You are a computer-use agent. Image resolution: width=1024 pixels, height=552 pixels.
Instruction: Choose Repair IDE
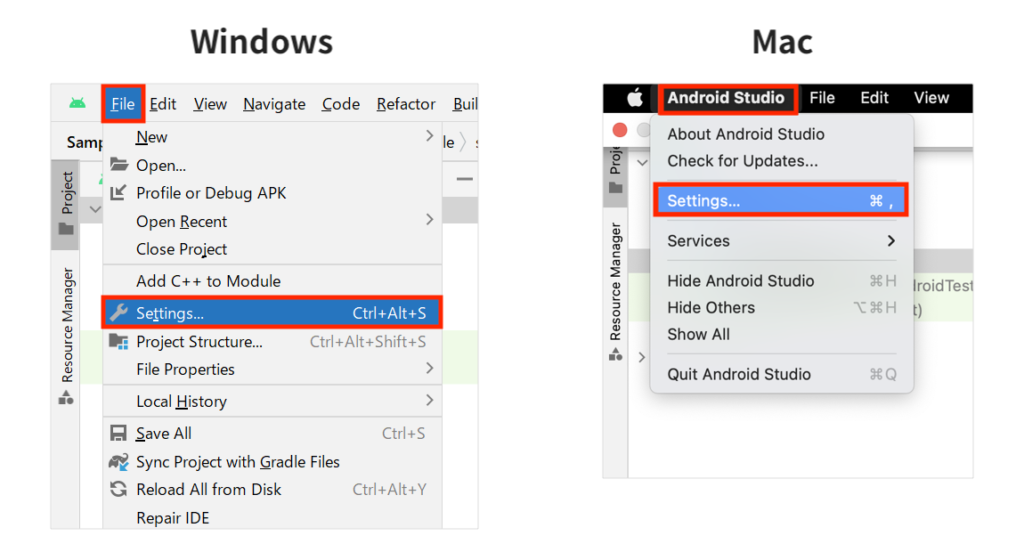coord(272,517)
